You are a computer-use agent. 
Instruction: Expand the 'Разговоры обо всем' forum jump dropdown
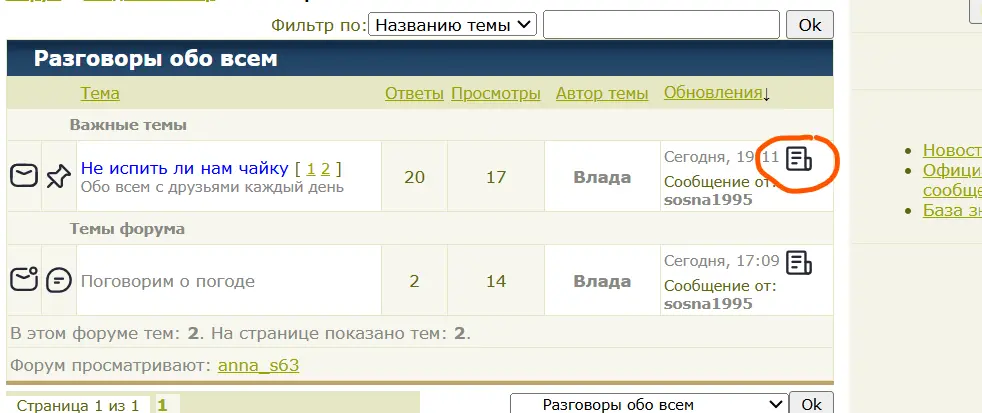point(648,404)
